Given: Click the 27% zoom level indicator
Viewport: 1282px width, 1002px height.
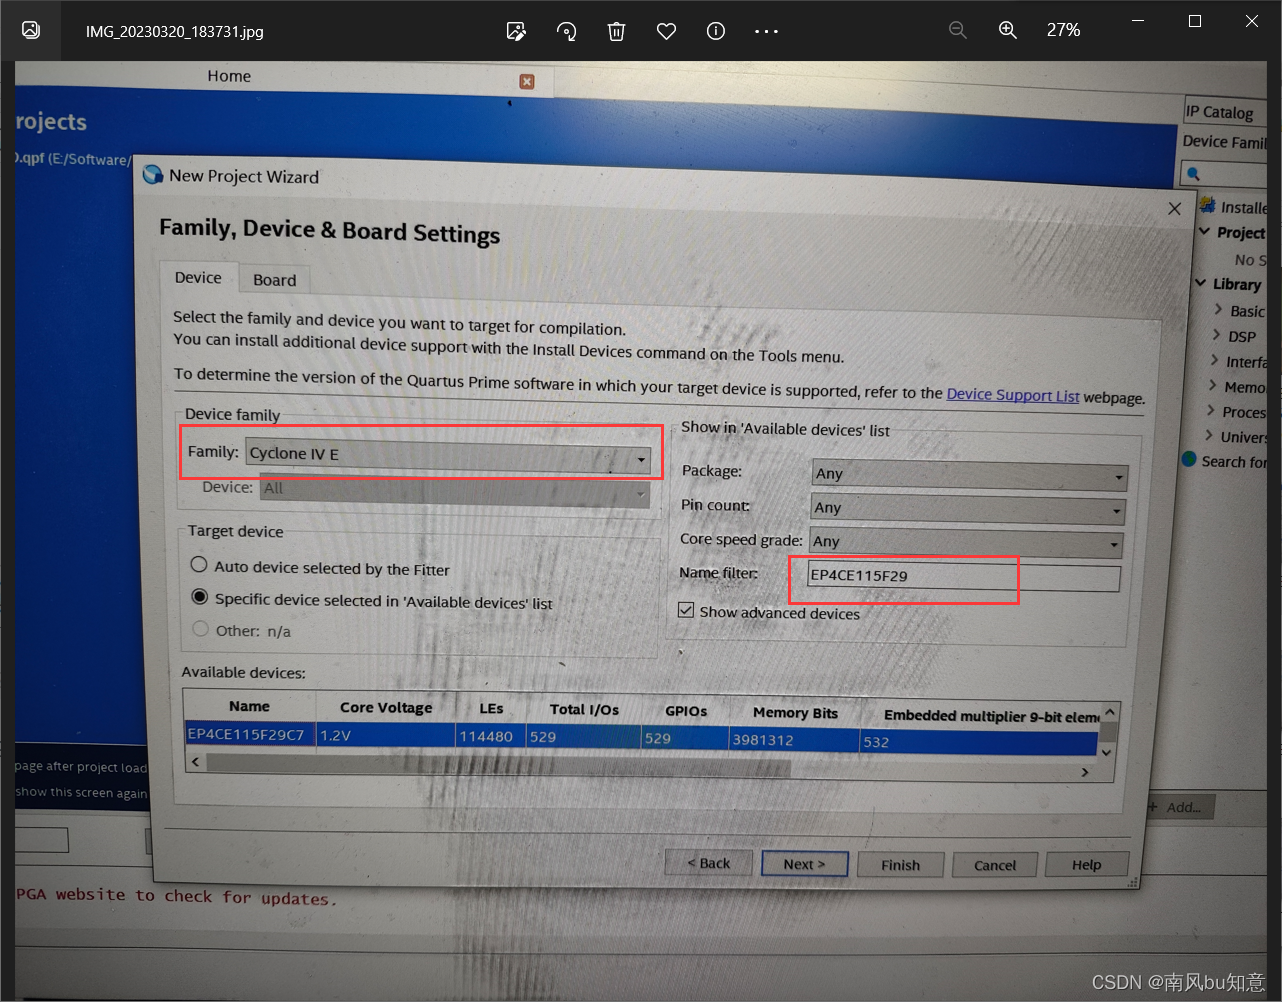Looking at the screenshot, I should [x=1063, y=30].
